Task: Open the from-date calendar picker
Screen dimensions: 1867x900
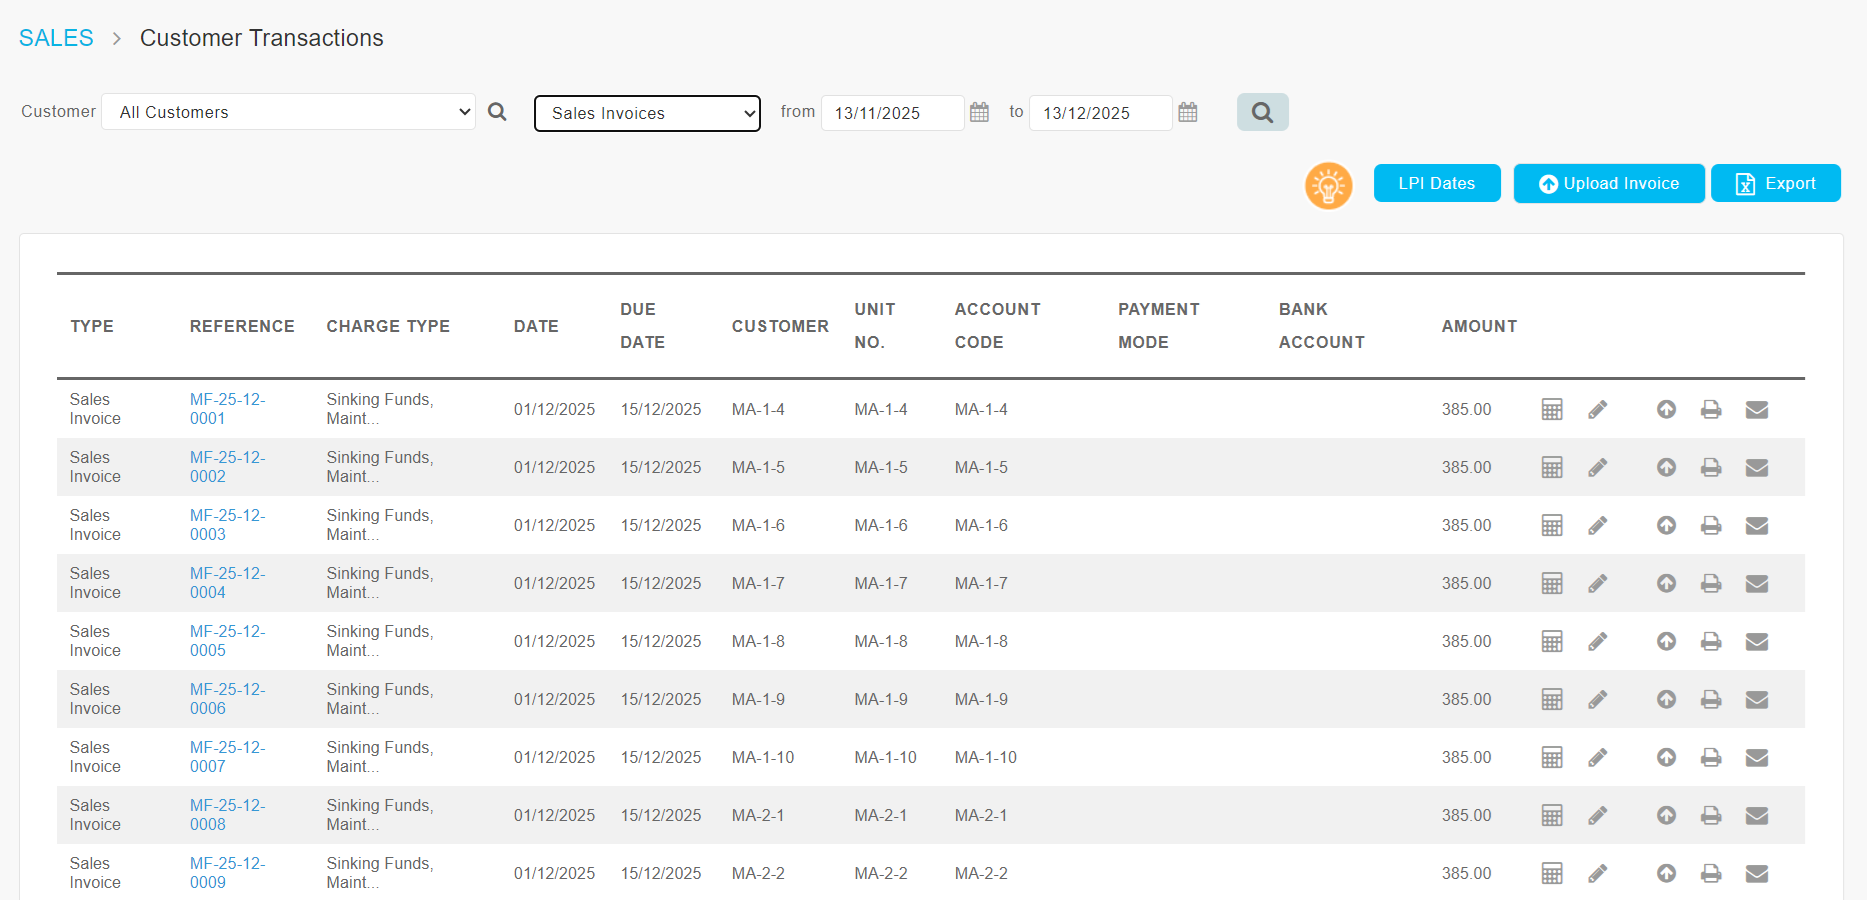Action: coord(979,112)
